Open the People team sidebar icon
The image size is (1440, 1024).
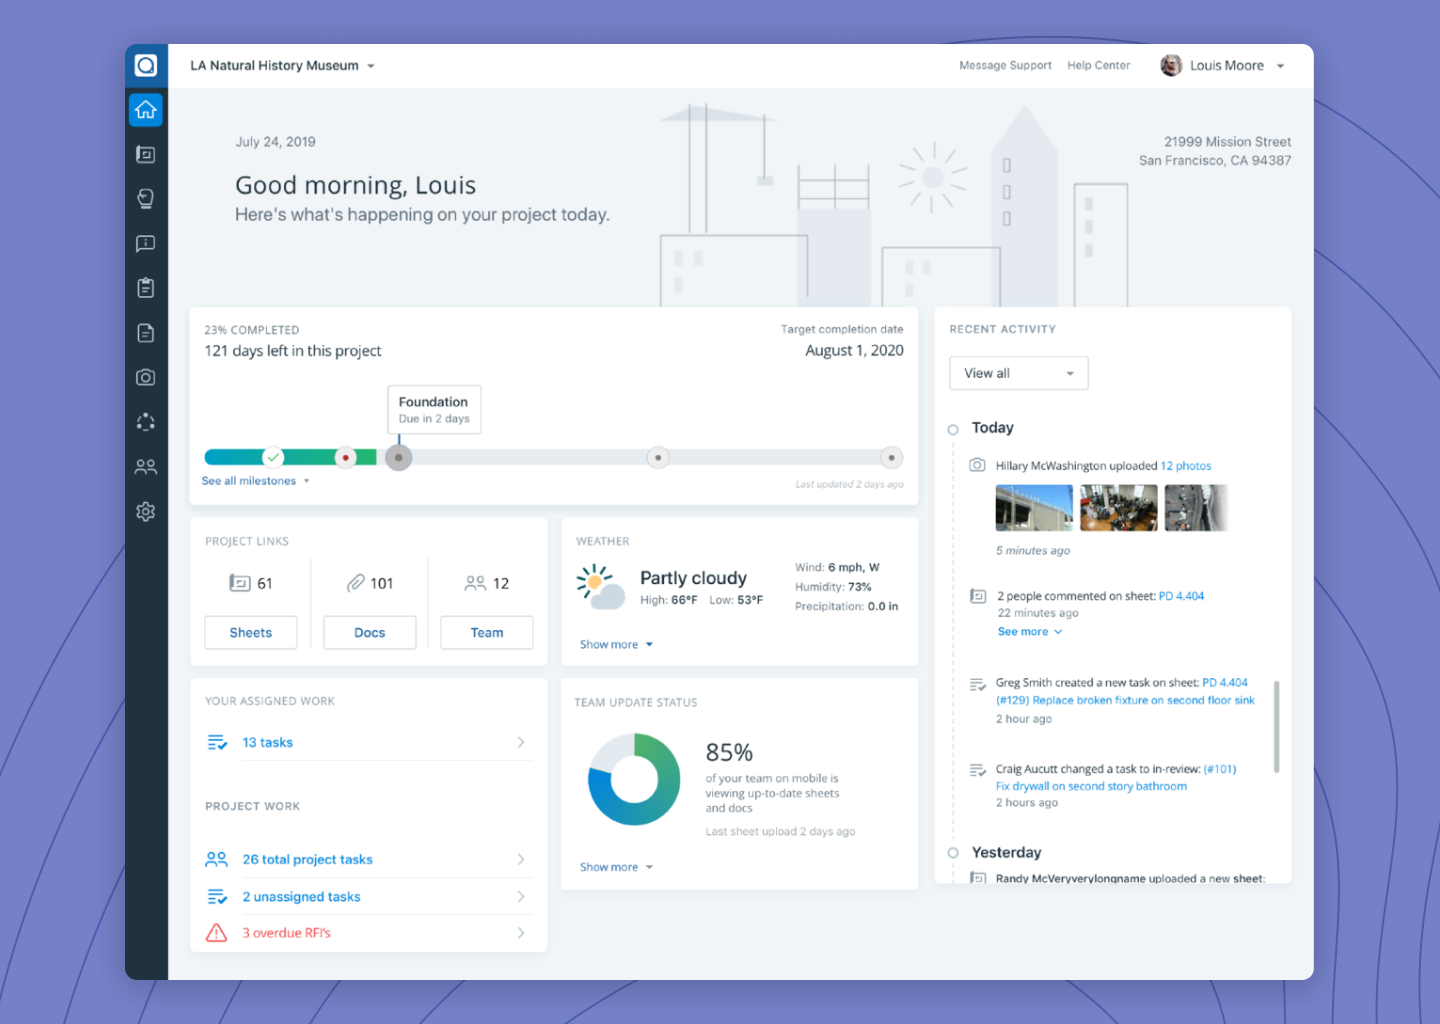pyautogui.click(x=146, y=467)
